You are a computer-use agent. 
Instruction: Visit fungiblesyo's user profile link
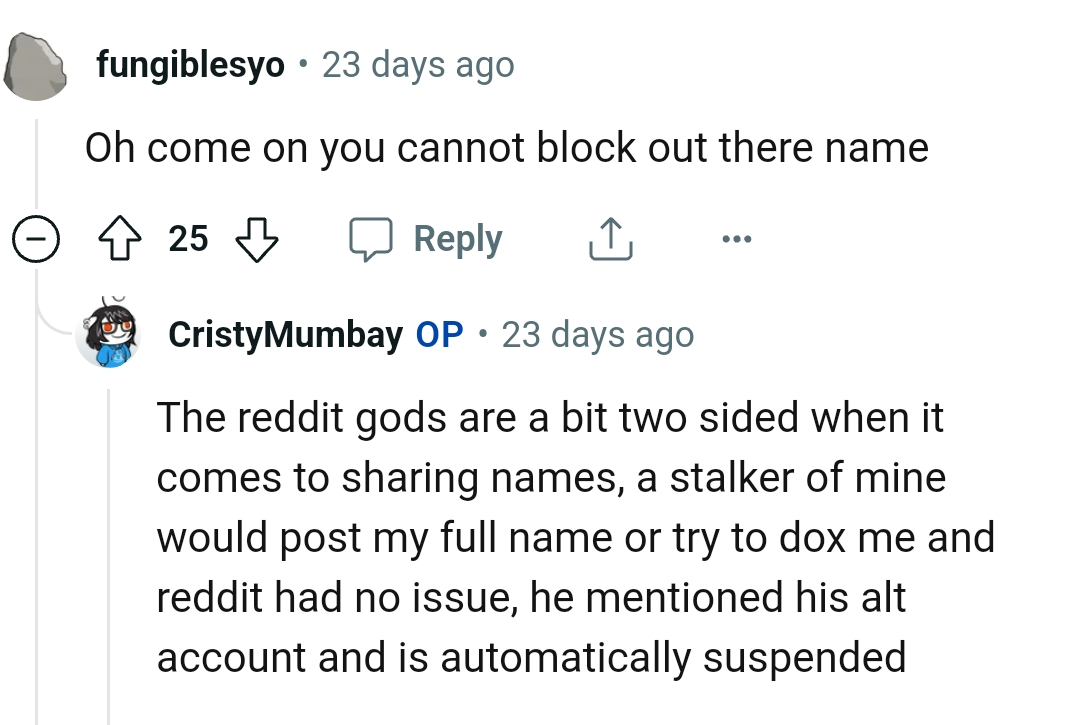pyautogui.click(x=190, y=66)
